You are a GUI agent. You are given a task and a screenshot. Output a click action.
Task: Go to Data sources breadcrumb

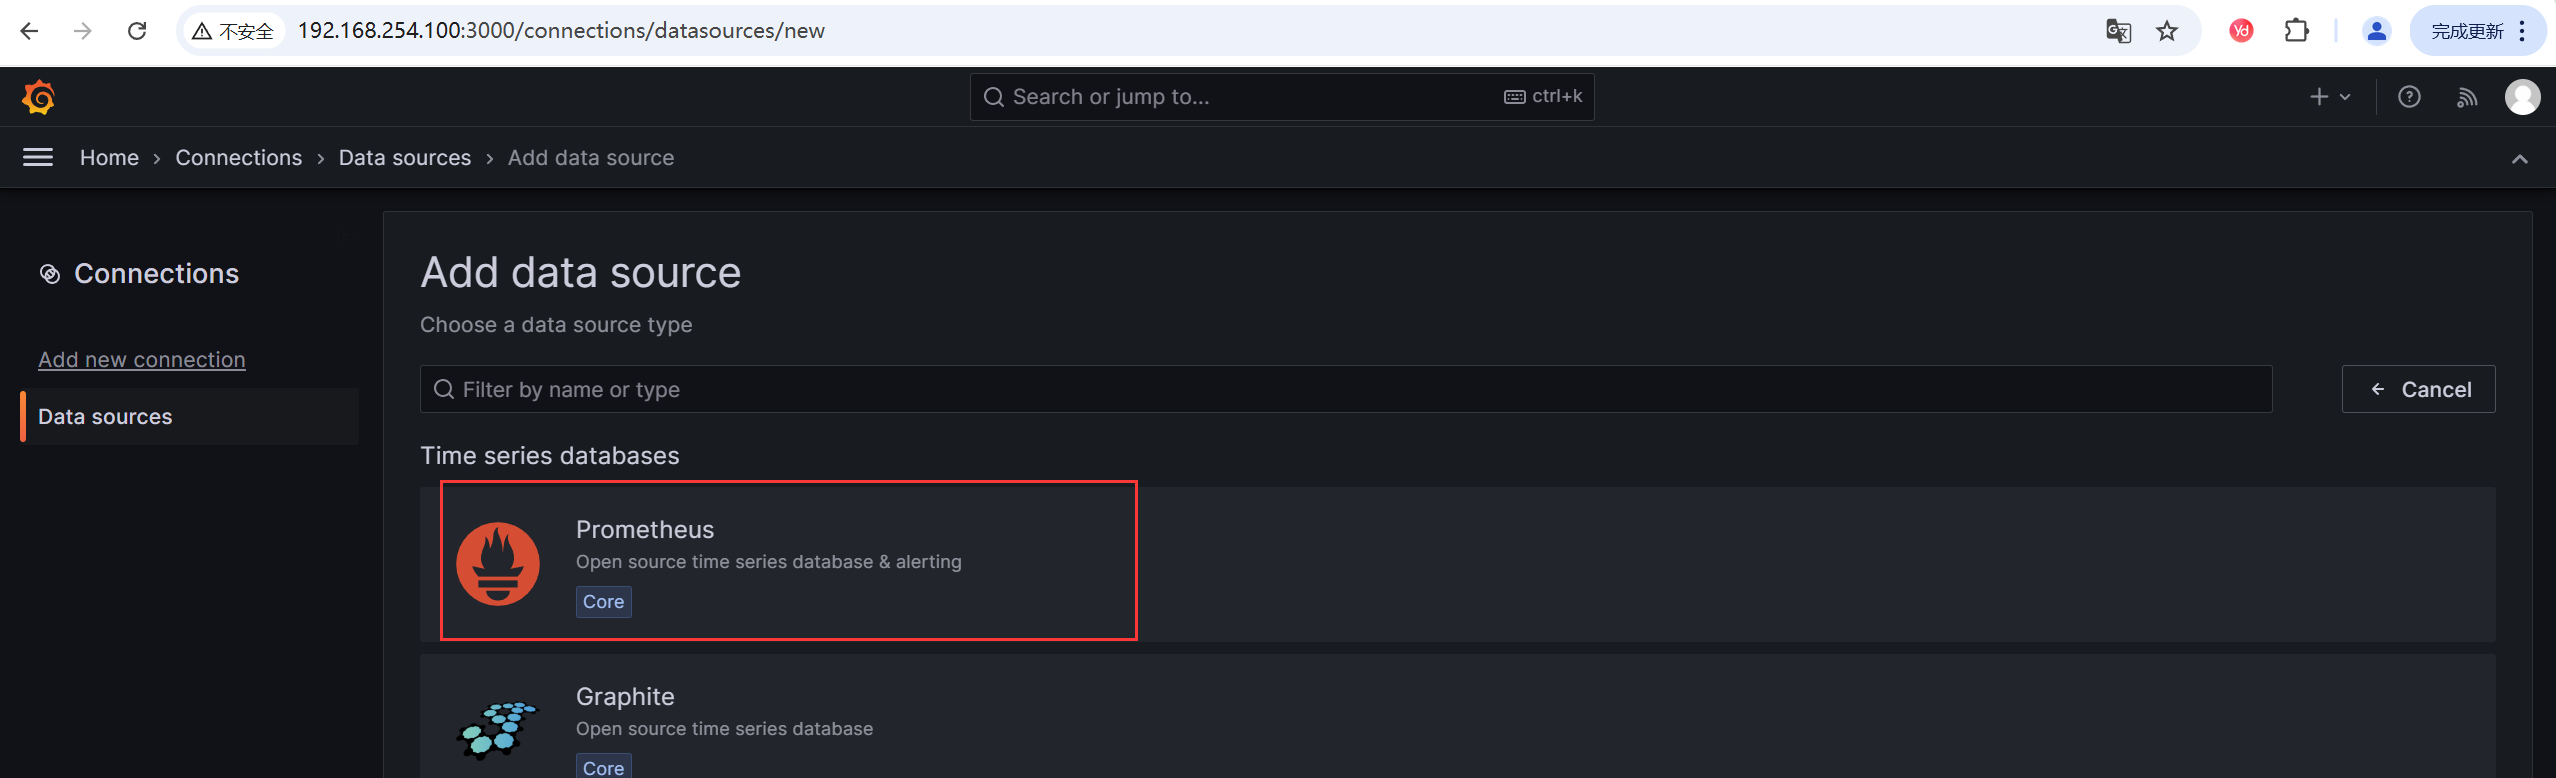point(404,158)
